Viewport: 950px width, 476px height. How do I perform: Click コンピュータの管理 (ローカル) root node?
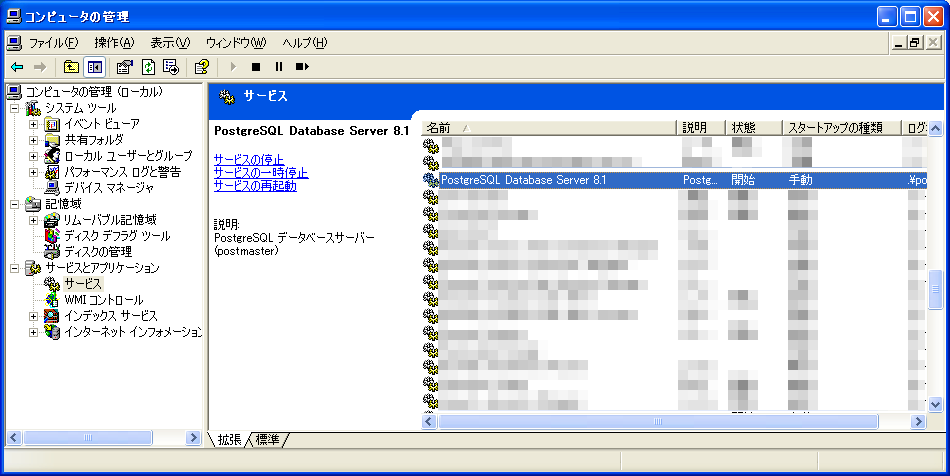point(94,92)
